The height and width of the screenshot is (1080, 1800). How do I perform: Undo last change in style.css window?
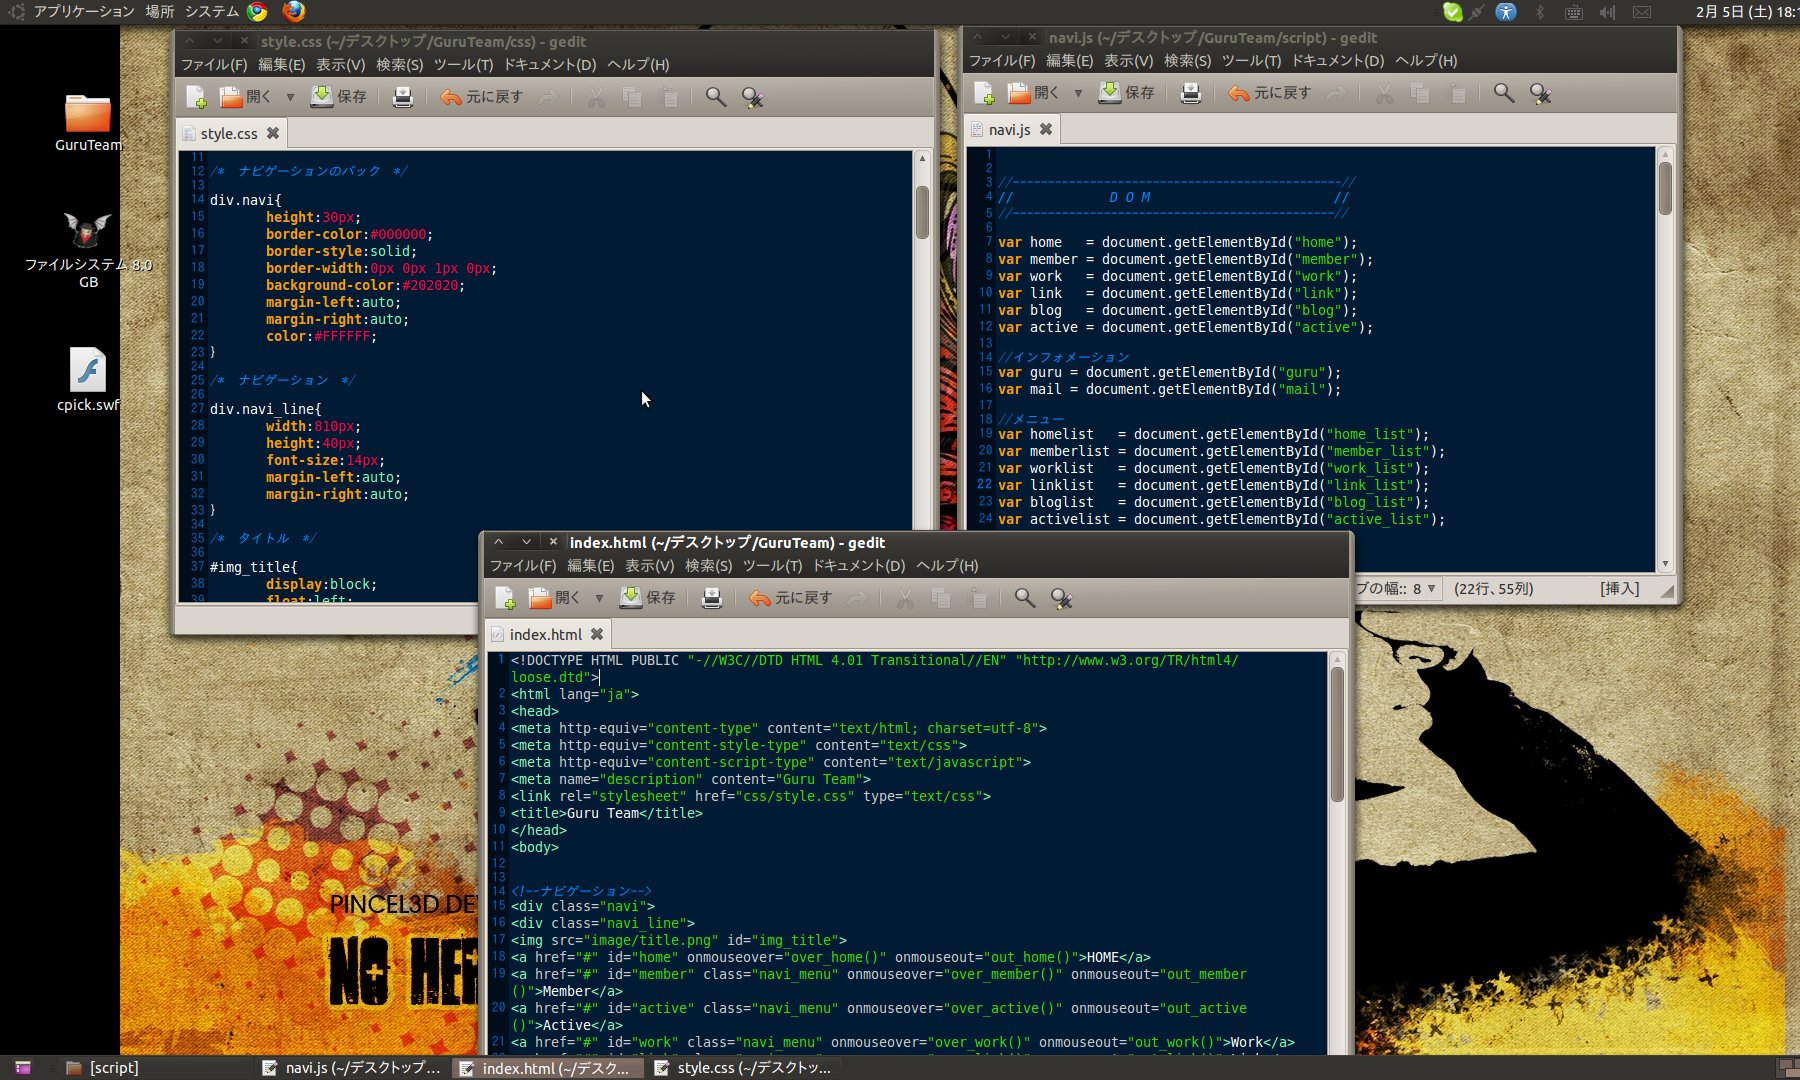click(x=481, y=97)
